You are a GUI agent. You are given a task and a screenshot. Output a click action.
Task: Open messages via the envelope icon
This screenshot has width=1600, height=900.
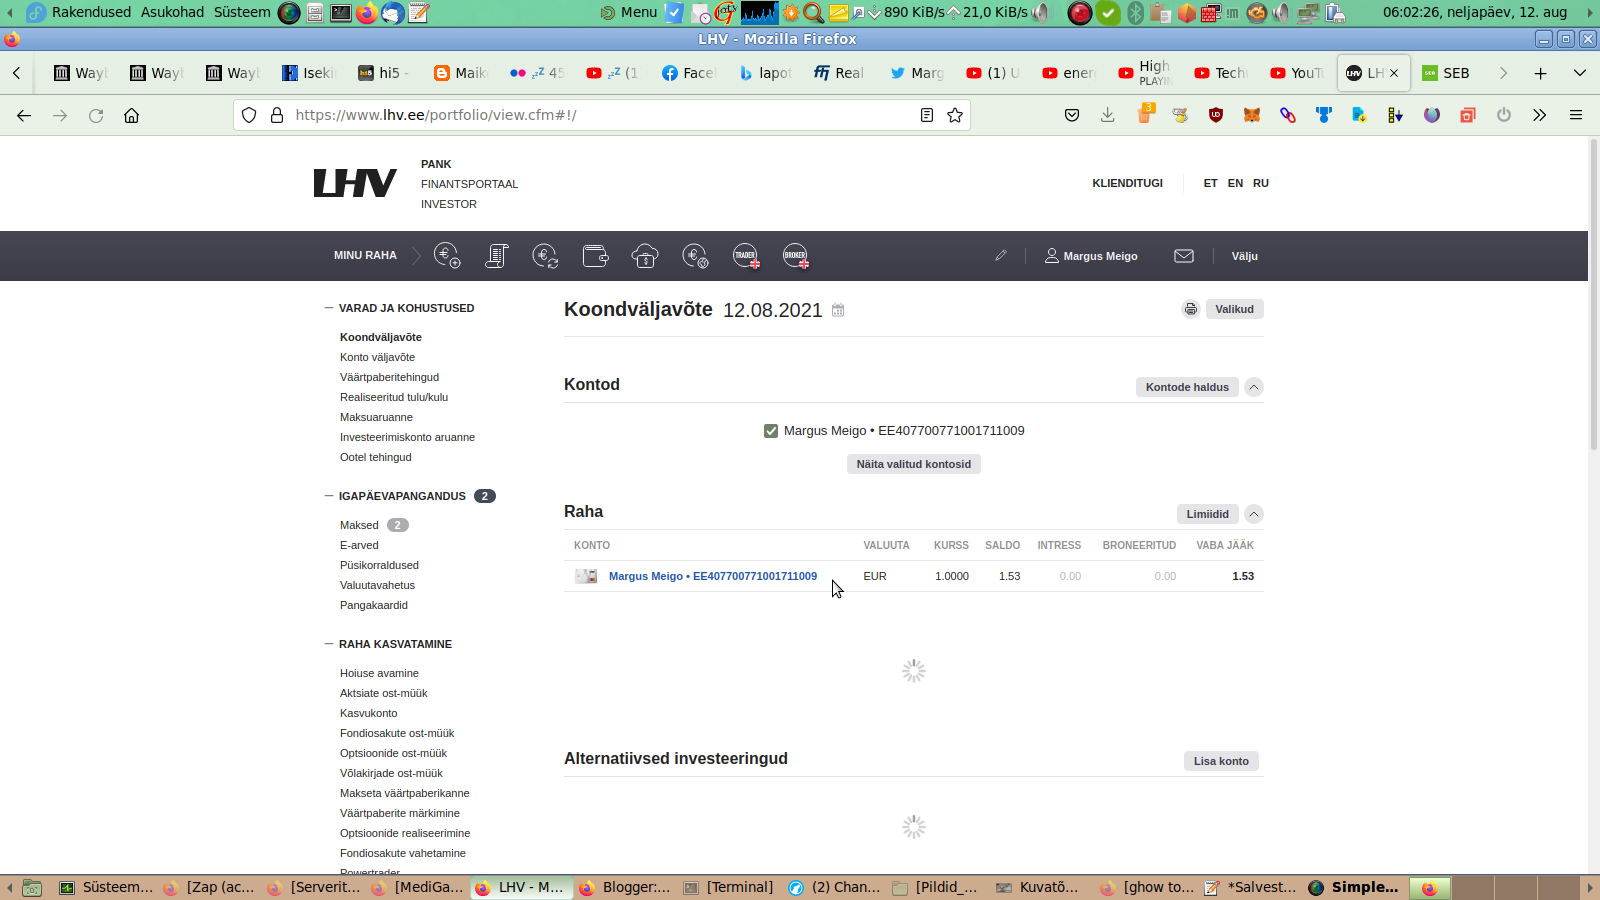coord(1184,256)
